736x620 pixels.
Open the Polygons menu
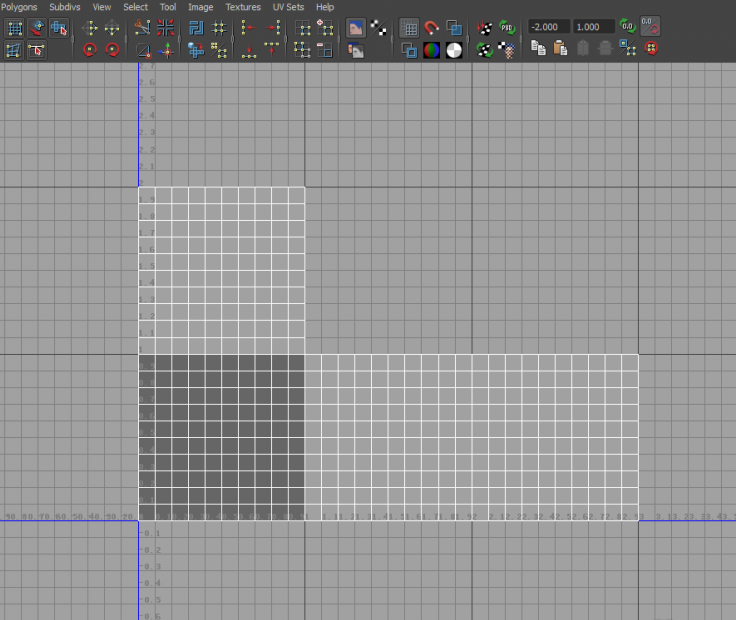[x=19, y=7]
